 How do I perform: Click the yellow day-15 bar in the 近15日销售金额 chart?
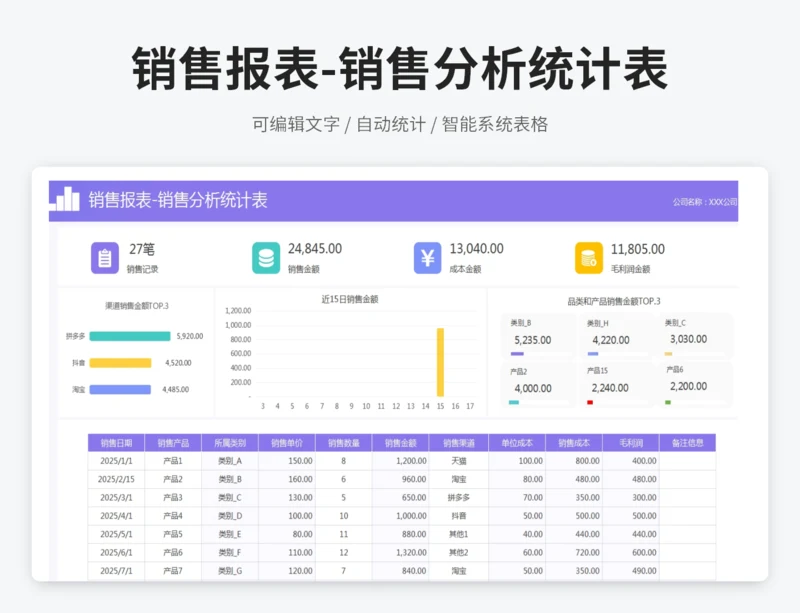click(x=440, y=362)
